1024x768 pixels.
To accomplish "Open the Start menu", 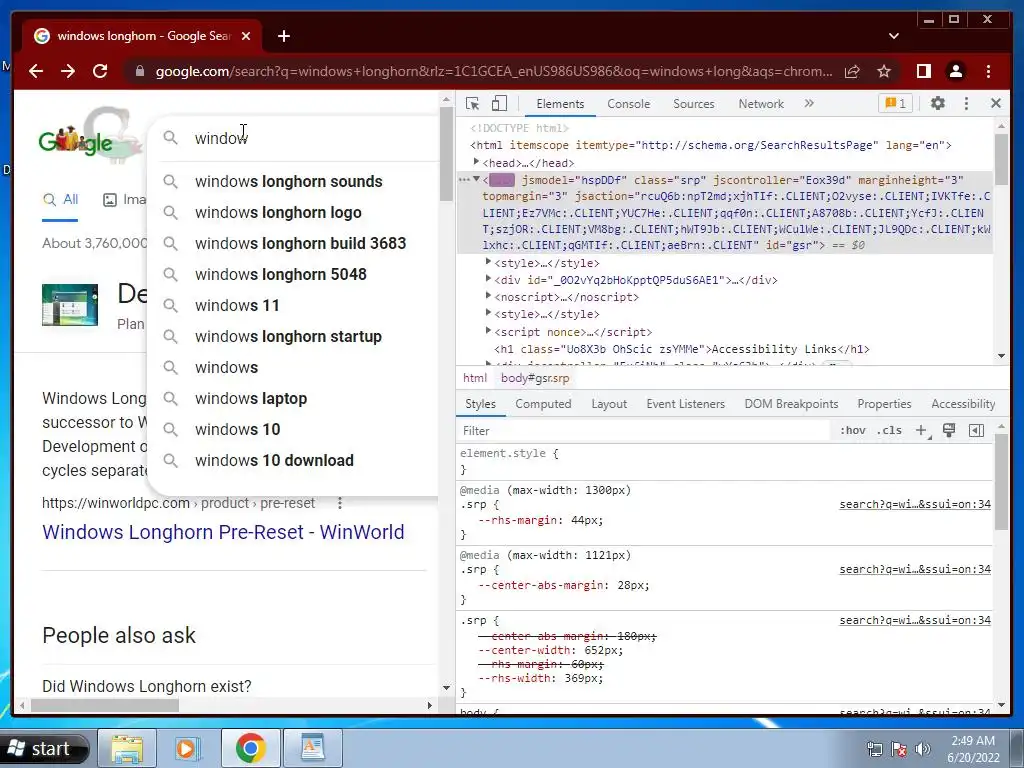I will coord(44,748).
